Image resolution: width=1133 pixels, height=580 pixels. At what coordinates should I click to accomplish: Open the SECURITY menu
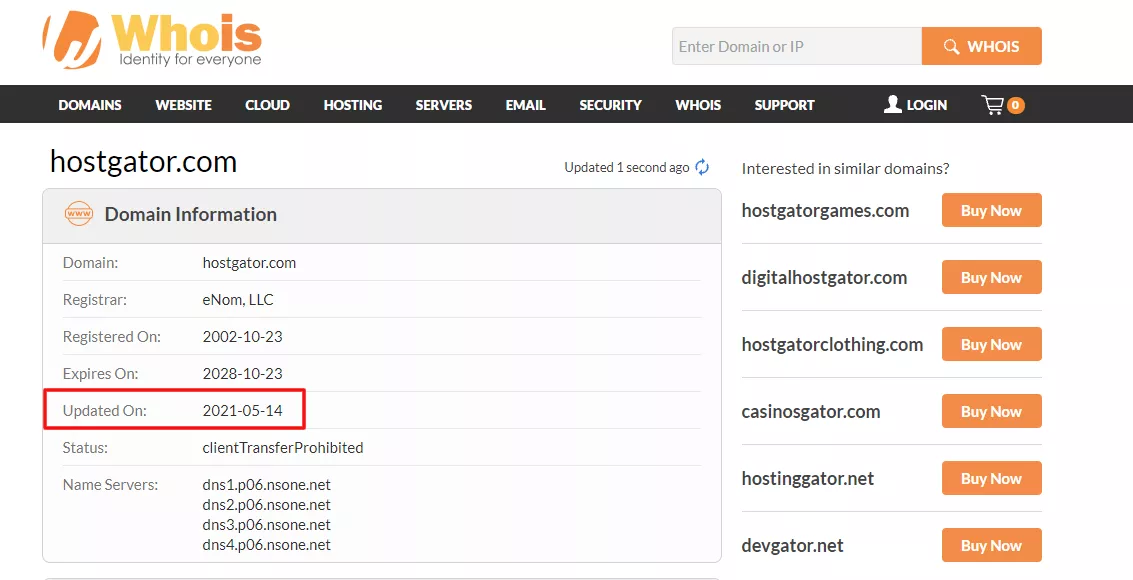tap(610, 105)
